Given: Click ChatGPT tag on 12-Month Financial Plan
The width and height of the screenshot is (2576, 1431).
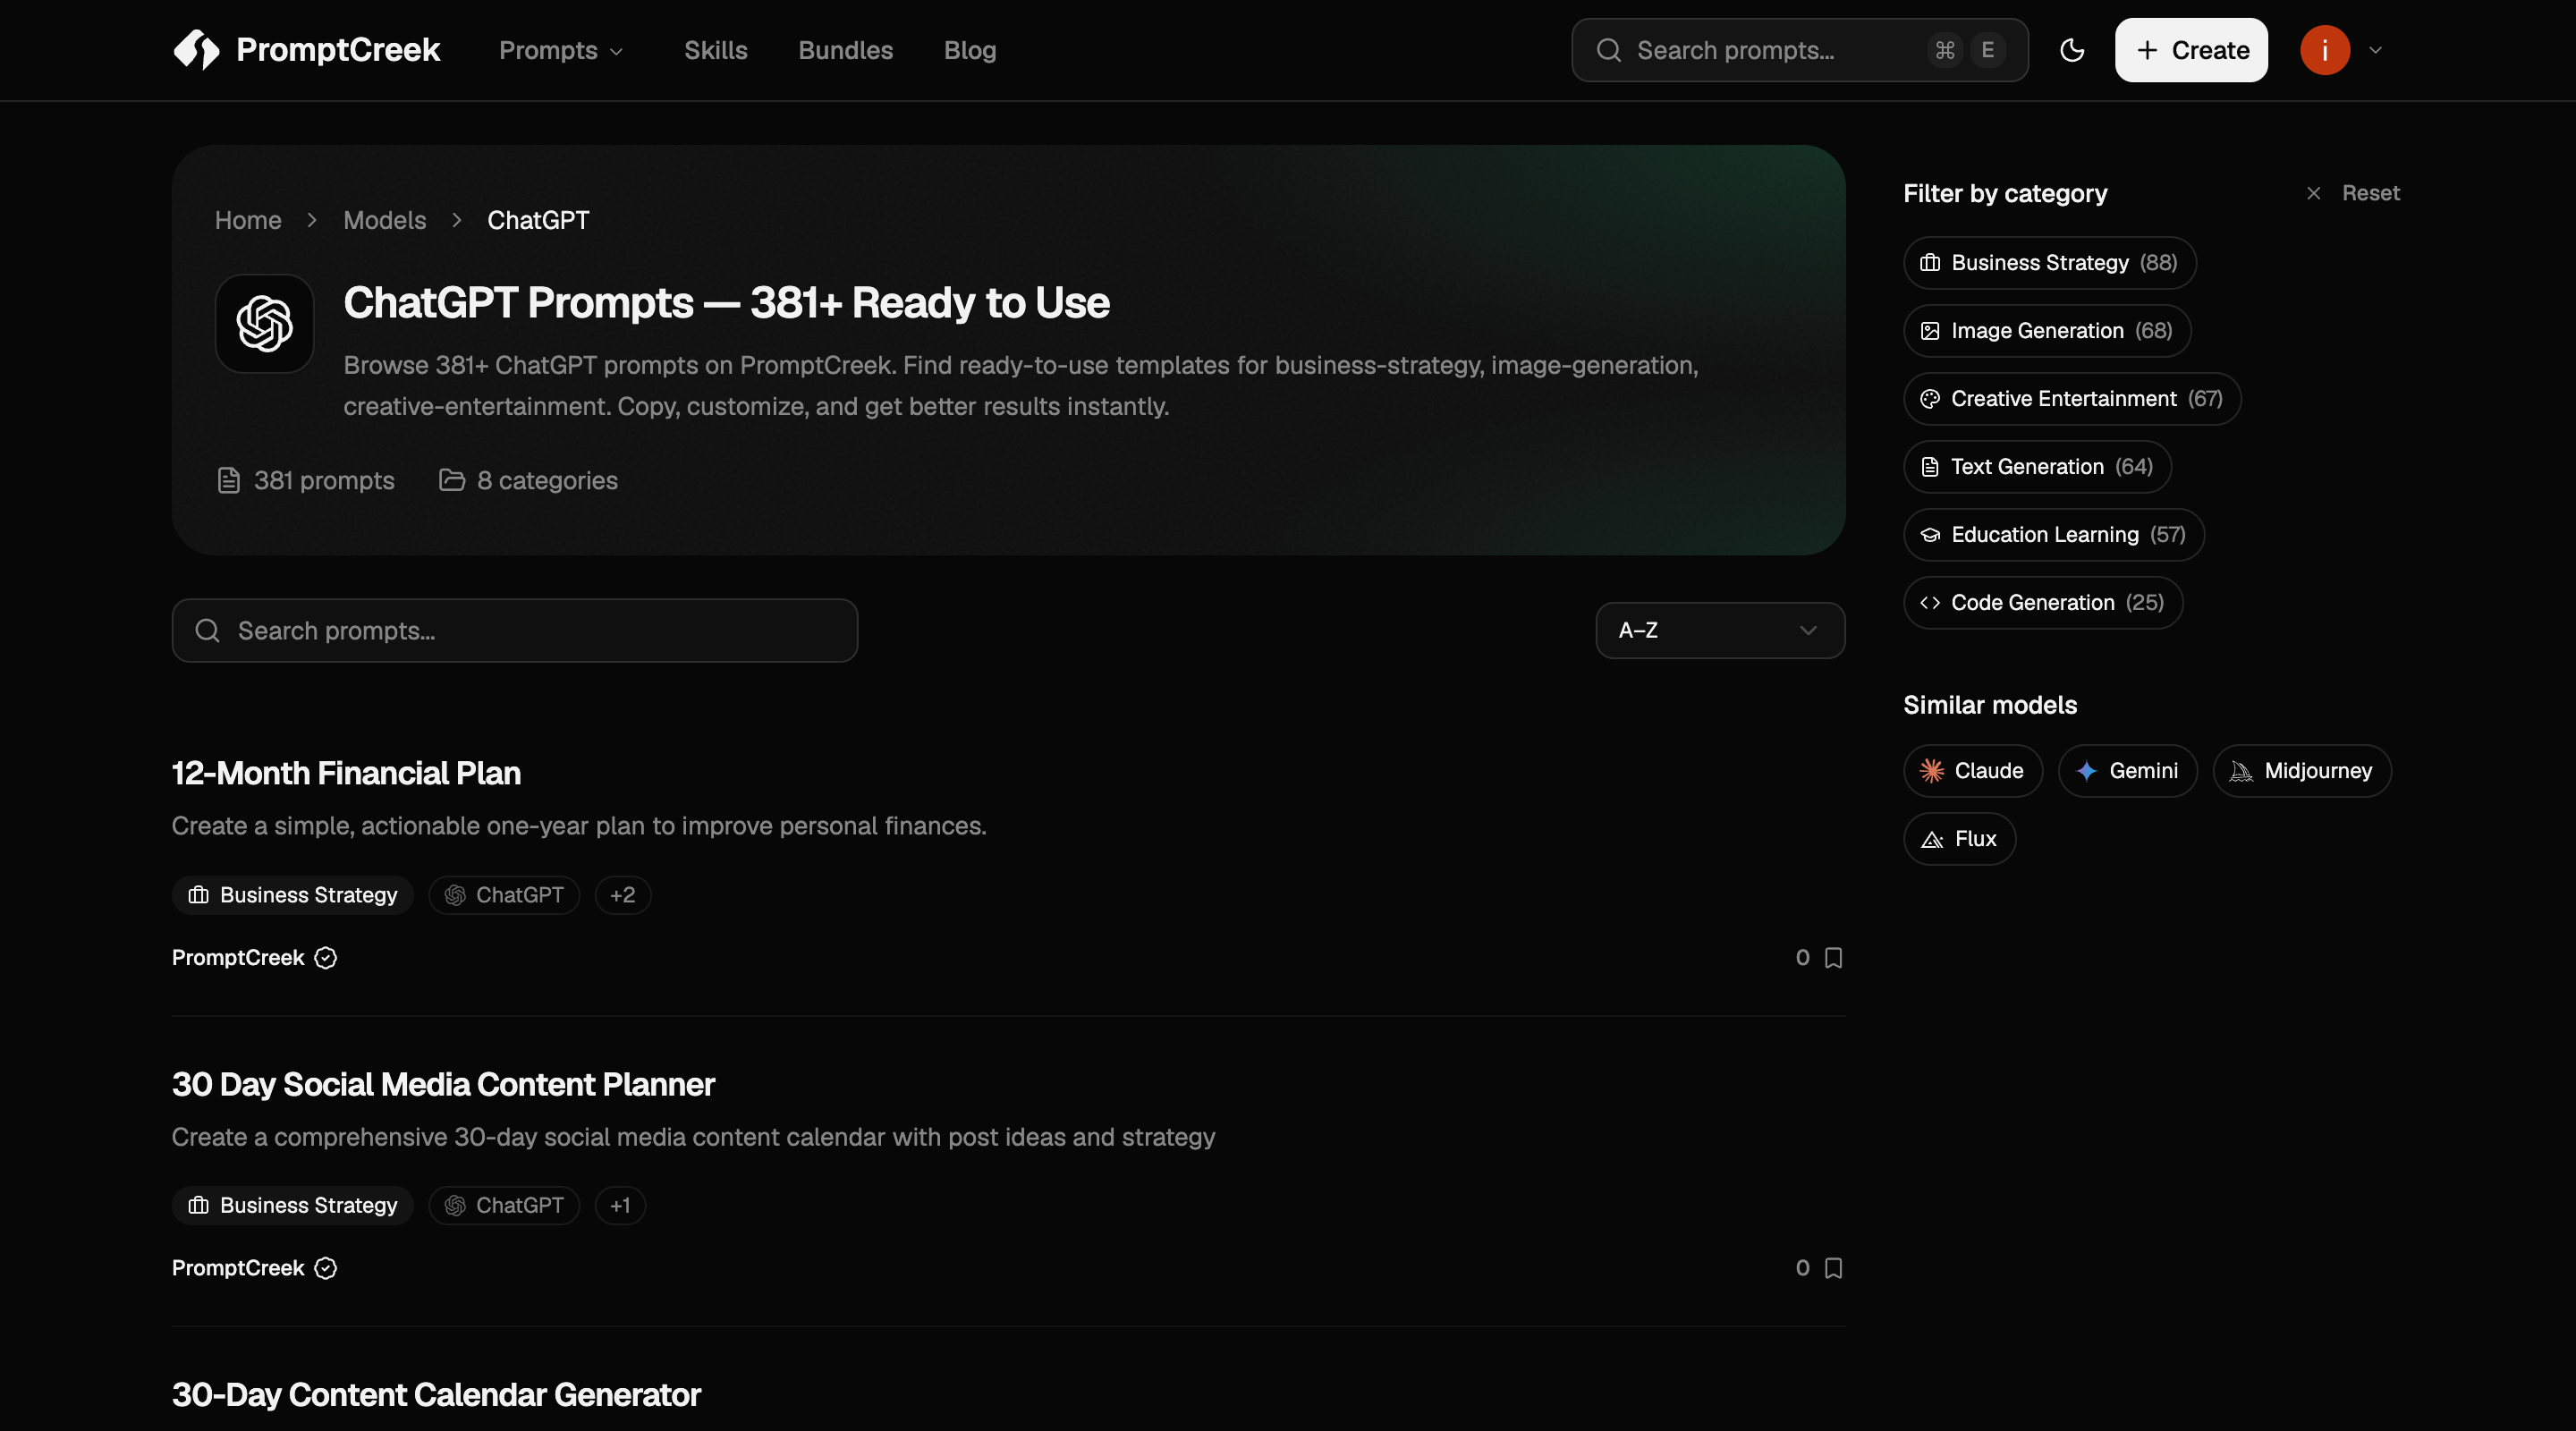Looking at the screenshot, I should pyautogui.click(x=504, y=895).
